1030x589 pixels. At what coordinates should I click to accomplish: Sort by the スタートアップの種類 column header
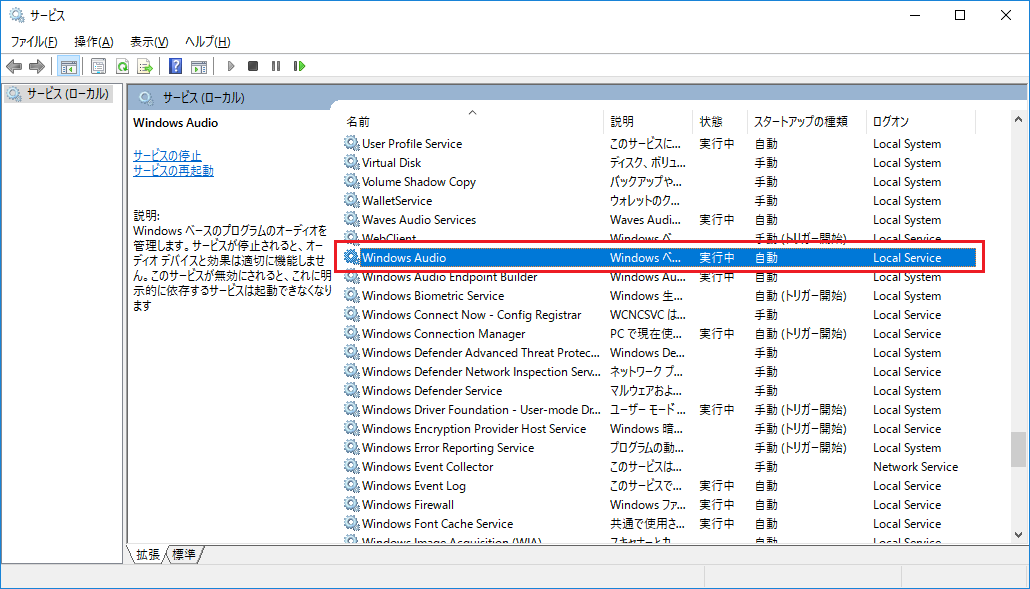pyautogui.click(x=806, y=121)
